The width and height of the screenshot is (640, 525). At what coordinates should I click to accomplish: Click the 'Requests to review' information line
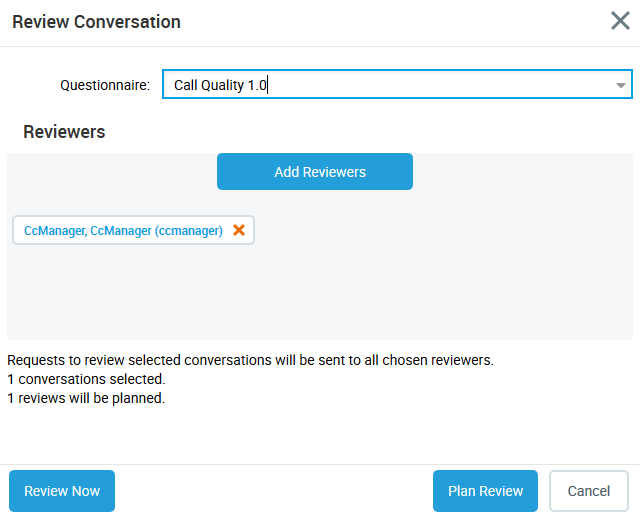click(x=250, y=360)
